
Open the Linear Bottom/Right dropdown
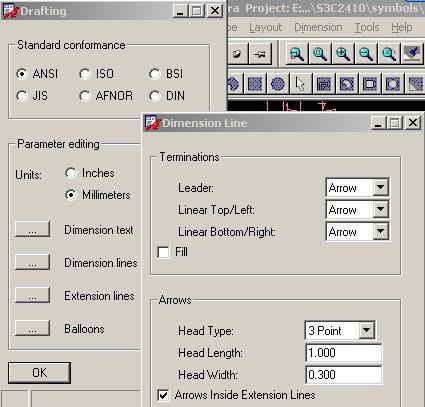click(x=380, y=231)
